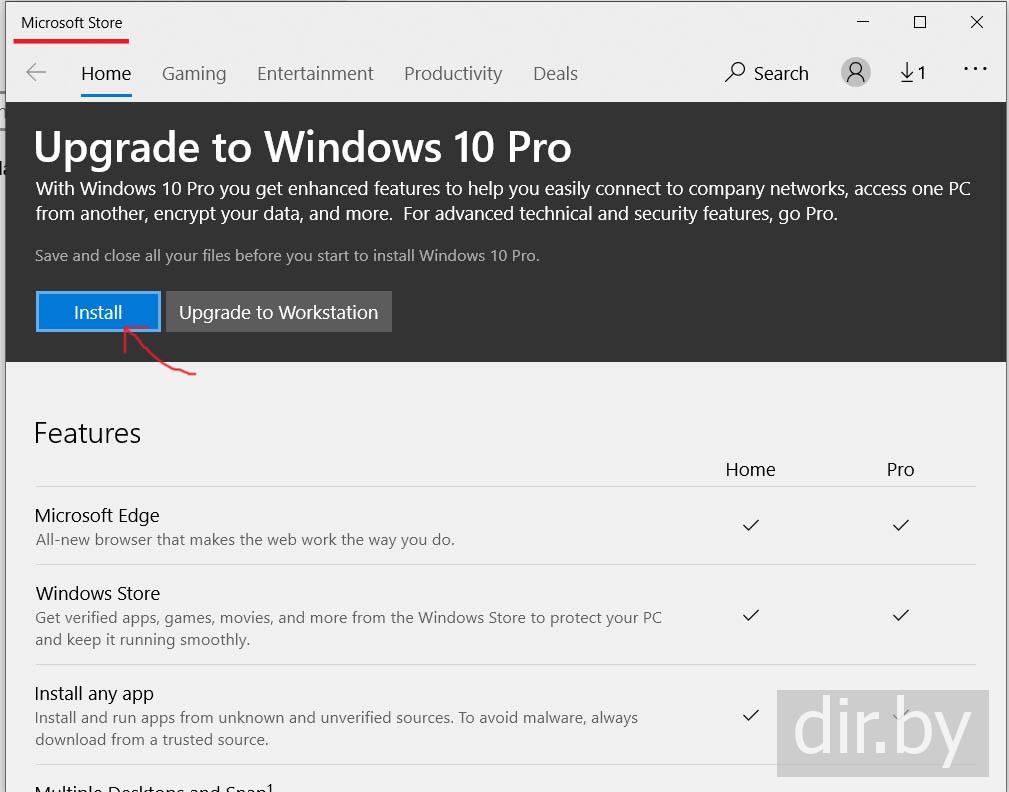The image size is (1009, 792).
Task: Switch to the Home tab
Action: click(106, 73)
